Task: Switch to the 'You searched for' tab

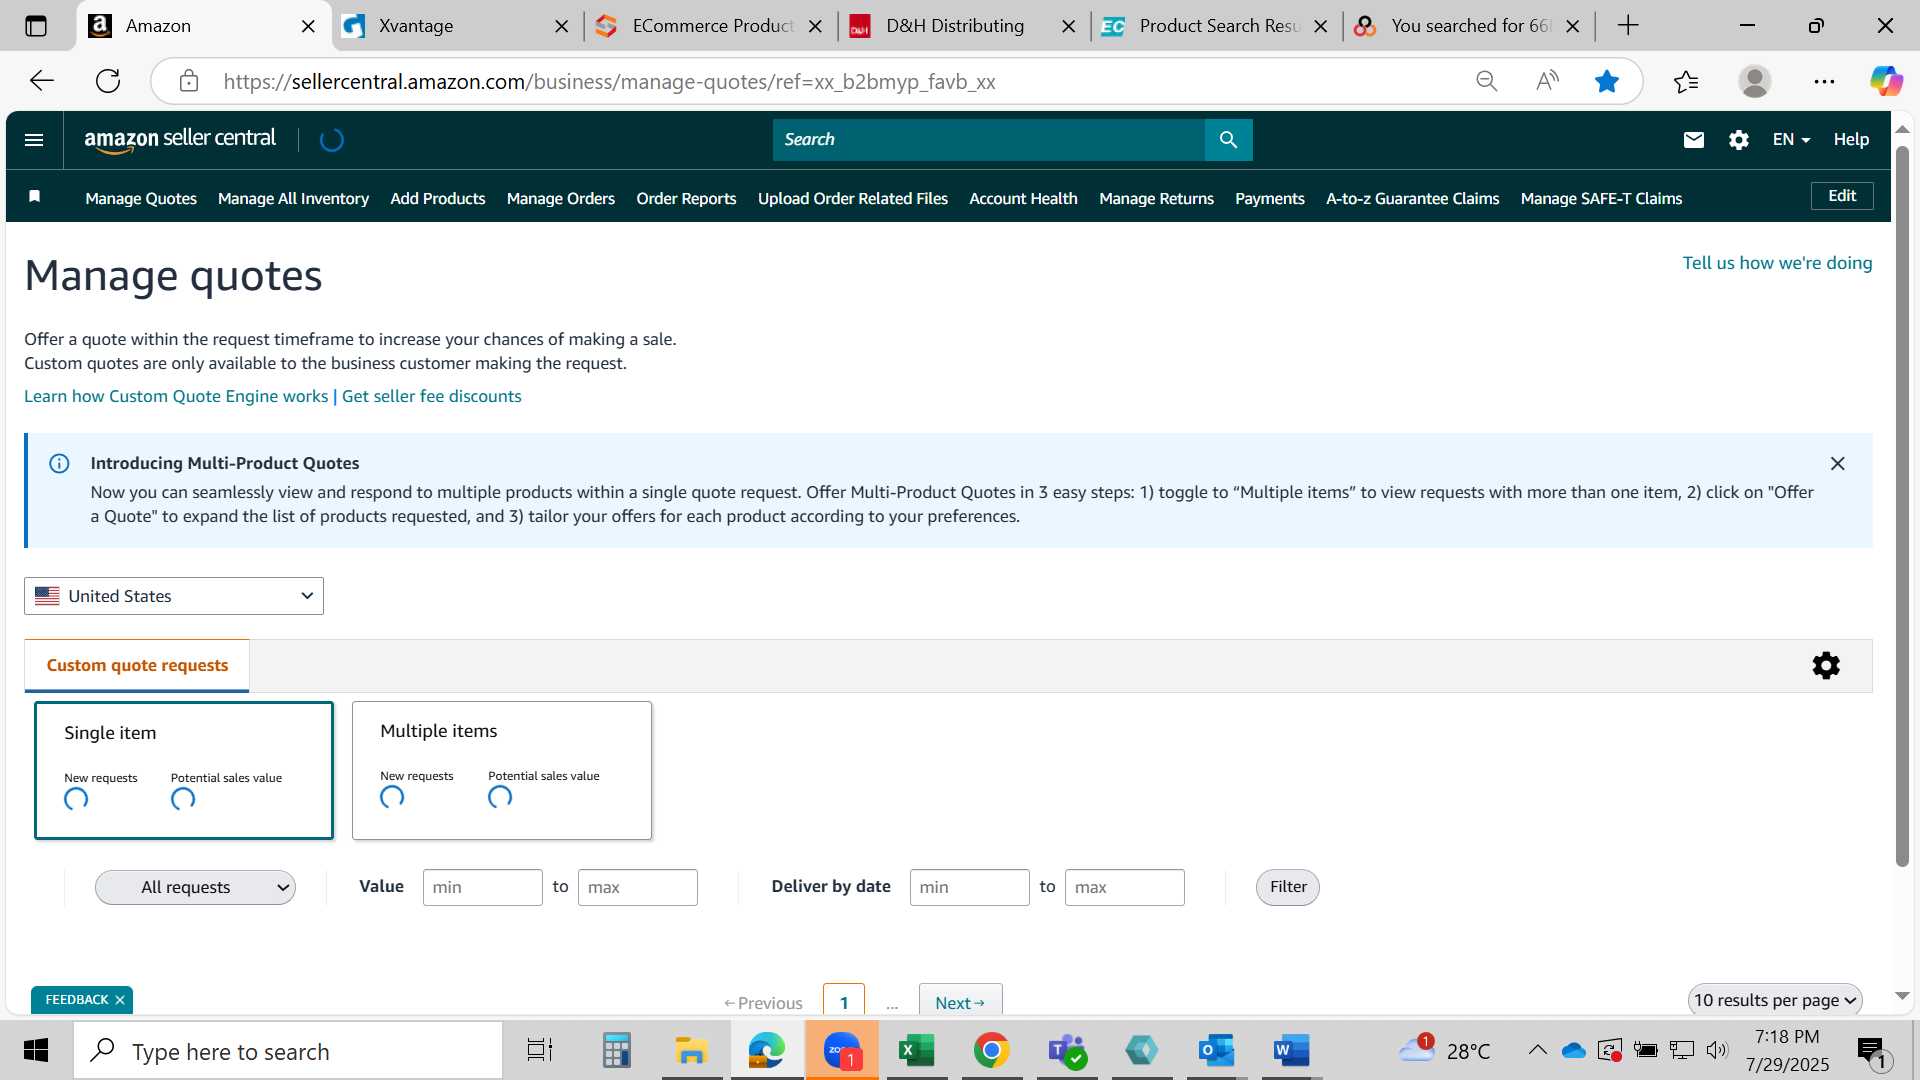Action: click(1469, 26)
